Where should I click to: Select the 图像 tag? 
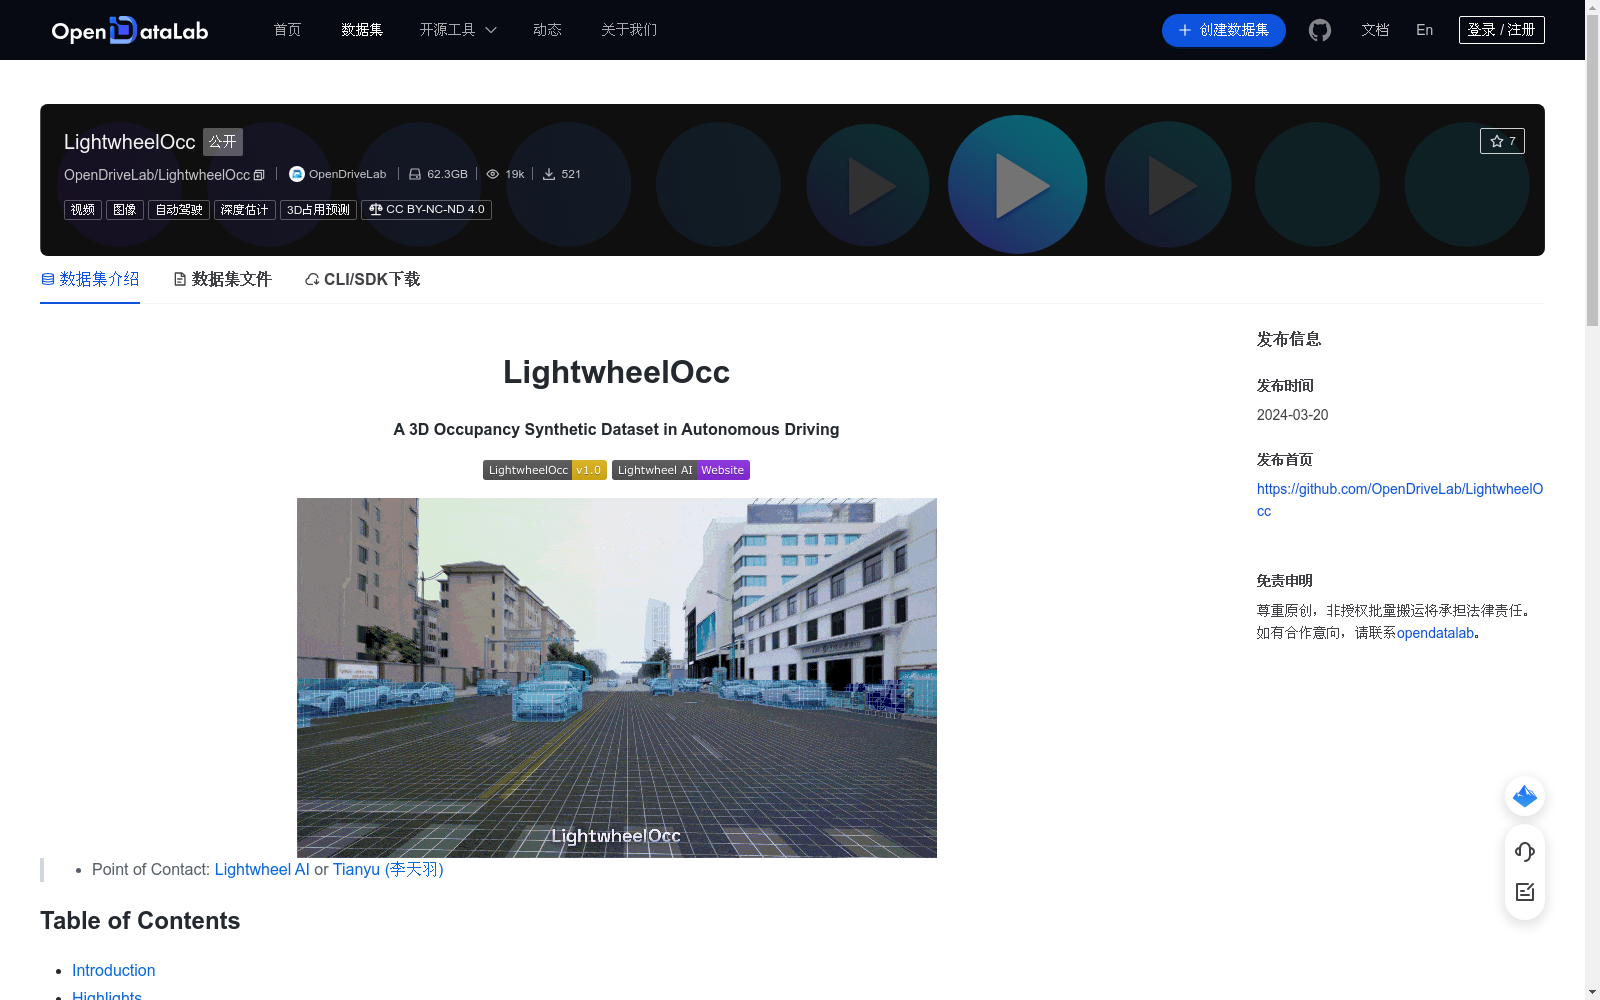pos(125,210)
